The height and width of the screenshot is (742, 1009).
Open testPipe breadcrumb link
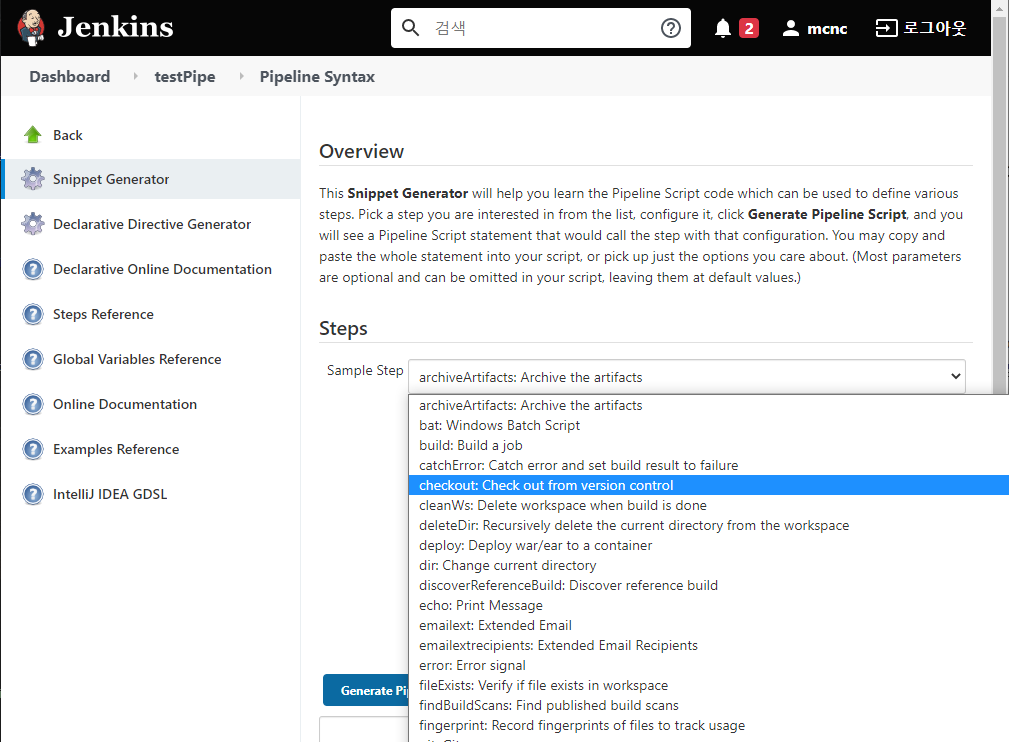pos(185,77)
